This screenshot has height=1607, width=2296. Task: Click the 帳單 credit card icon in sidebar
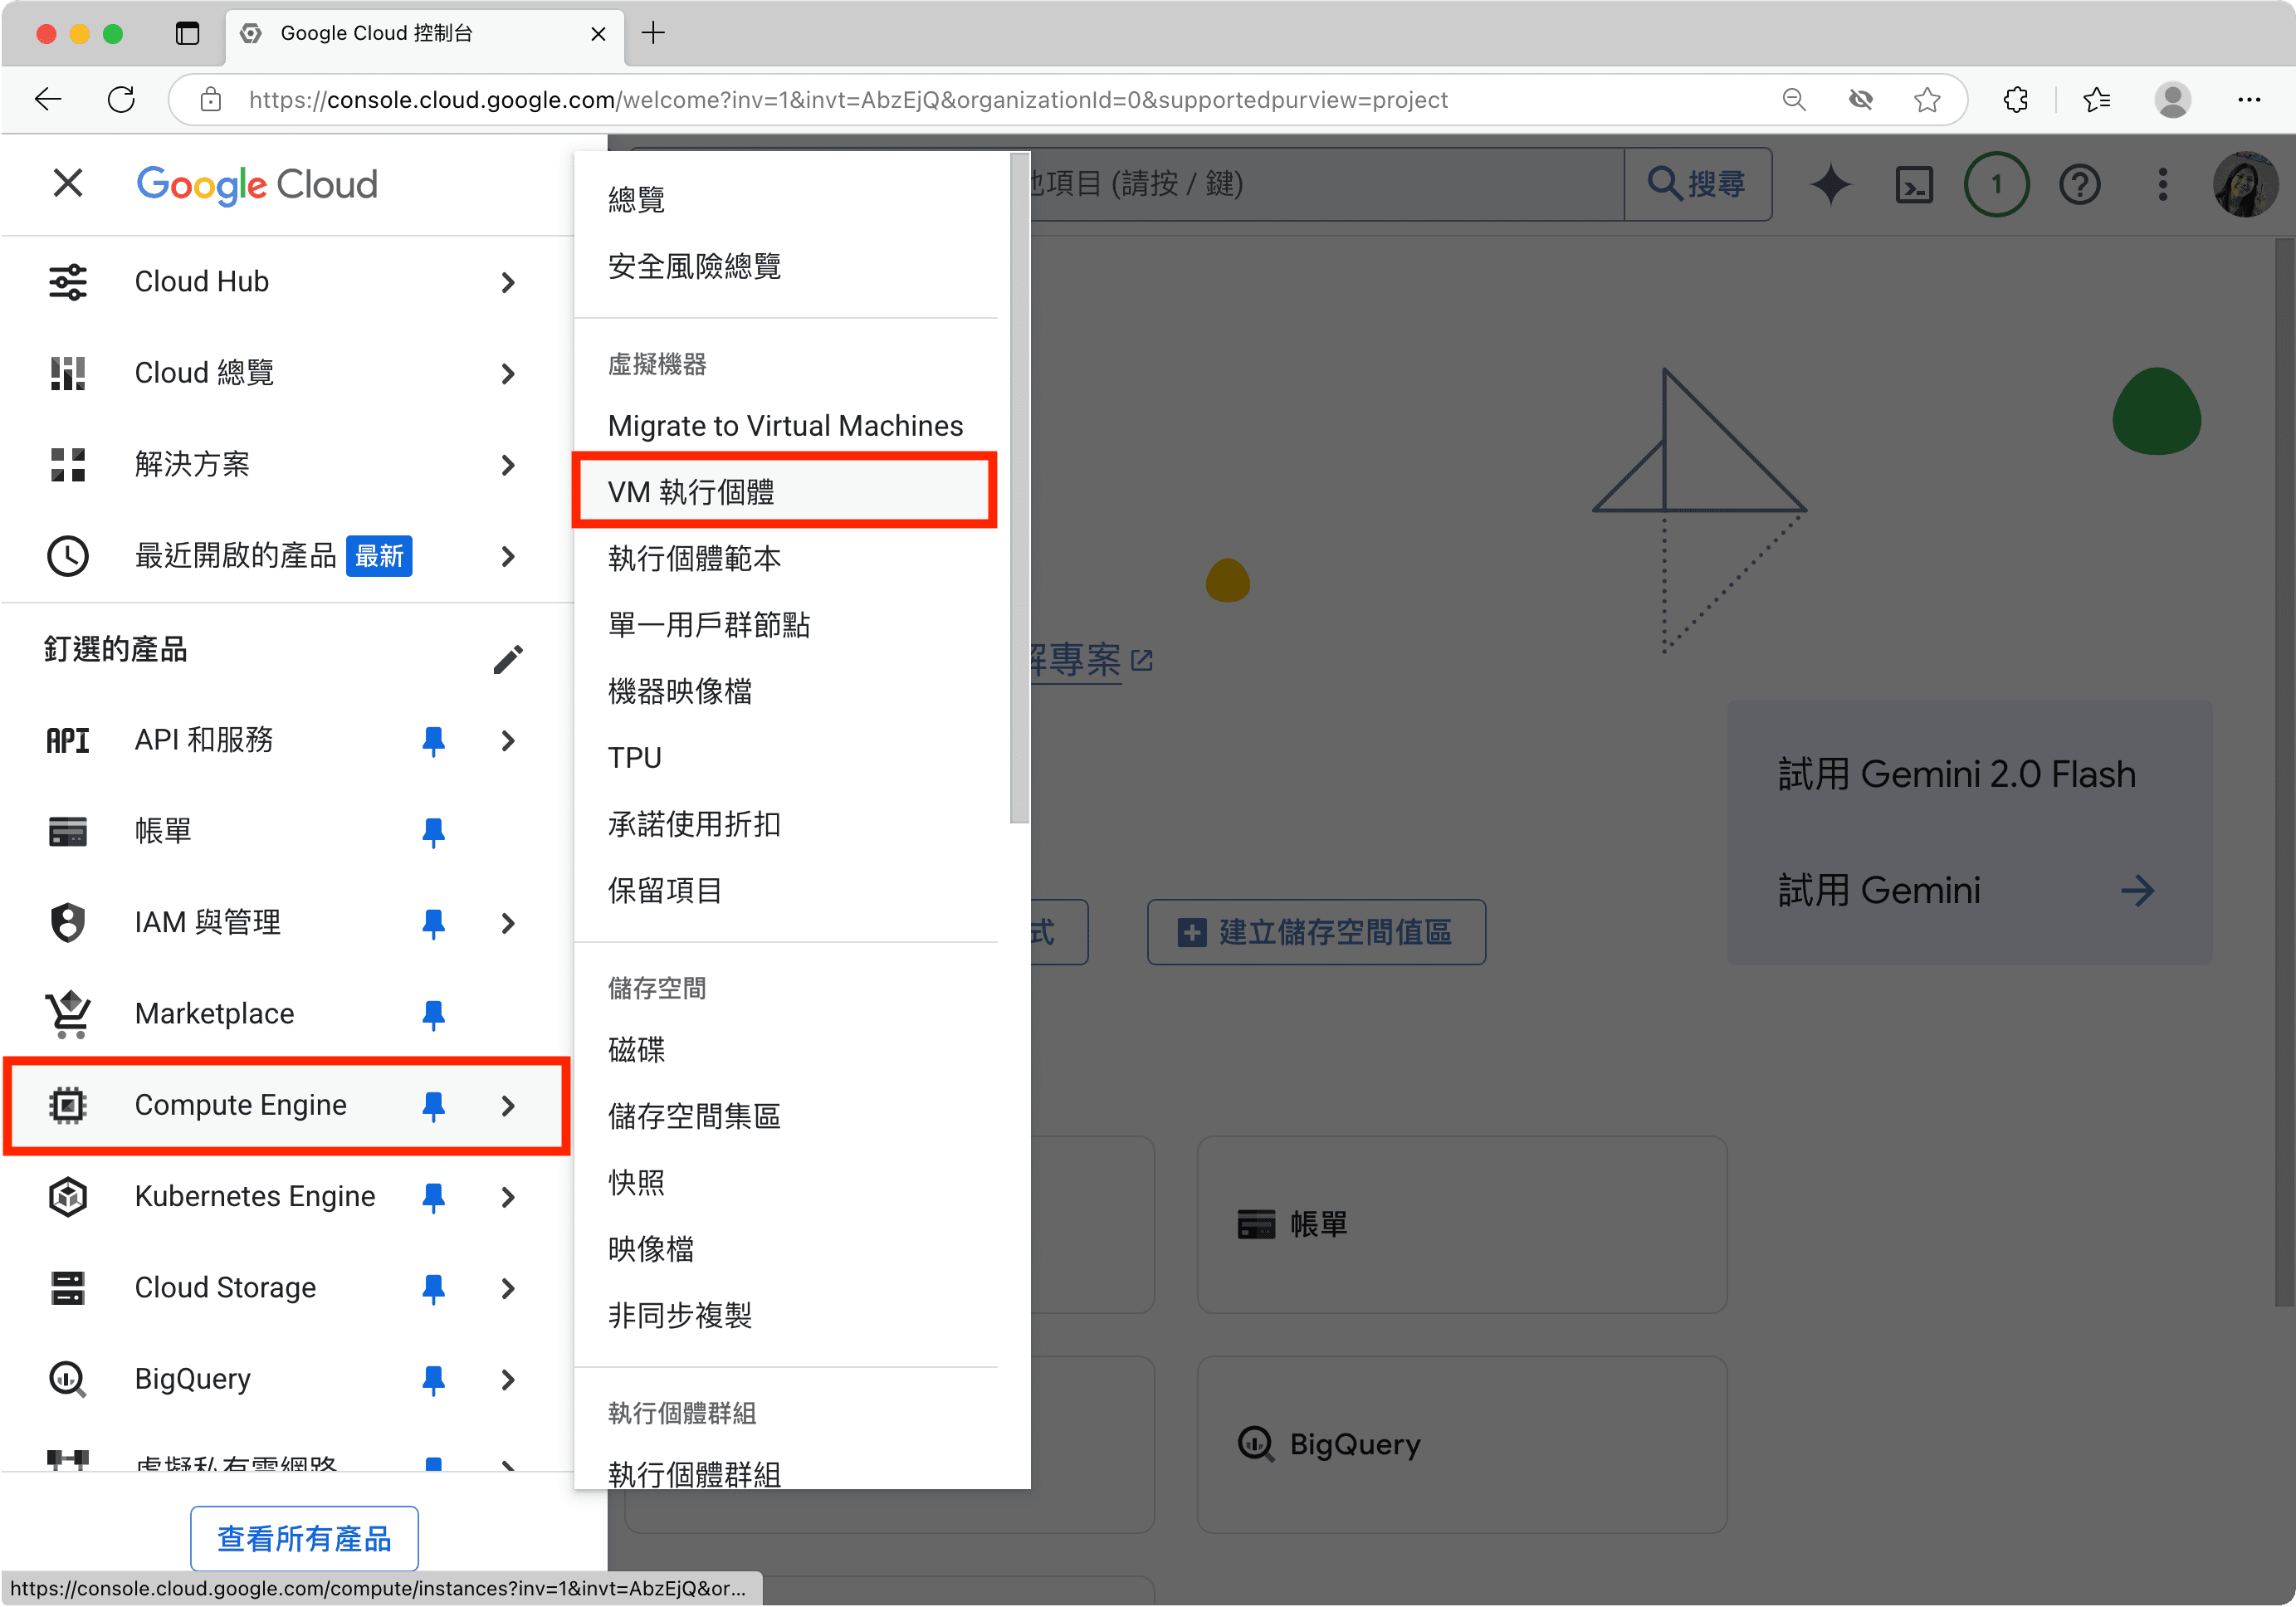click(68, 832)
